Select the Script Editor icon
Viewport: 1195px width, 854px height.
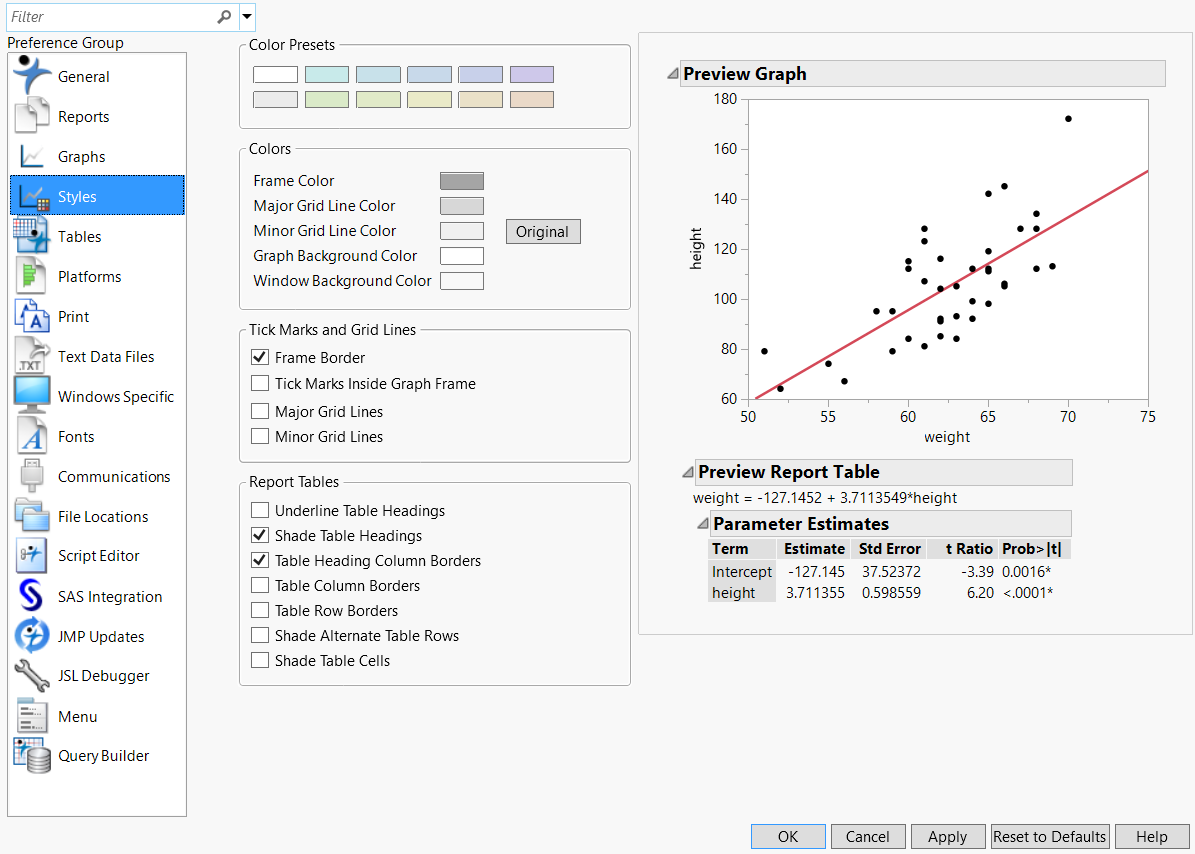(x=32, y=555)
